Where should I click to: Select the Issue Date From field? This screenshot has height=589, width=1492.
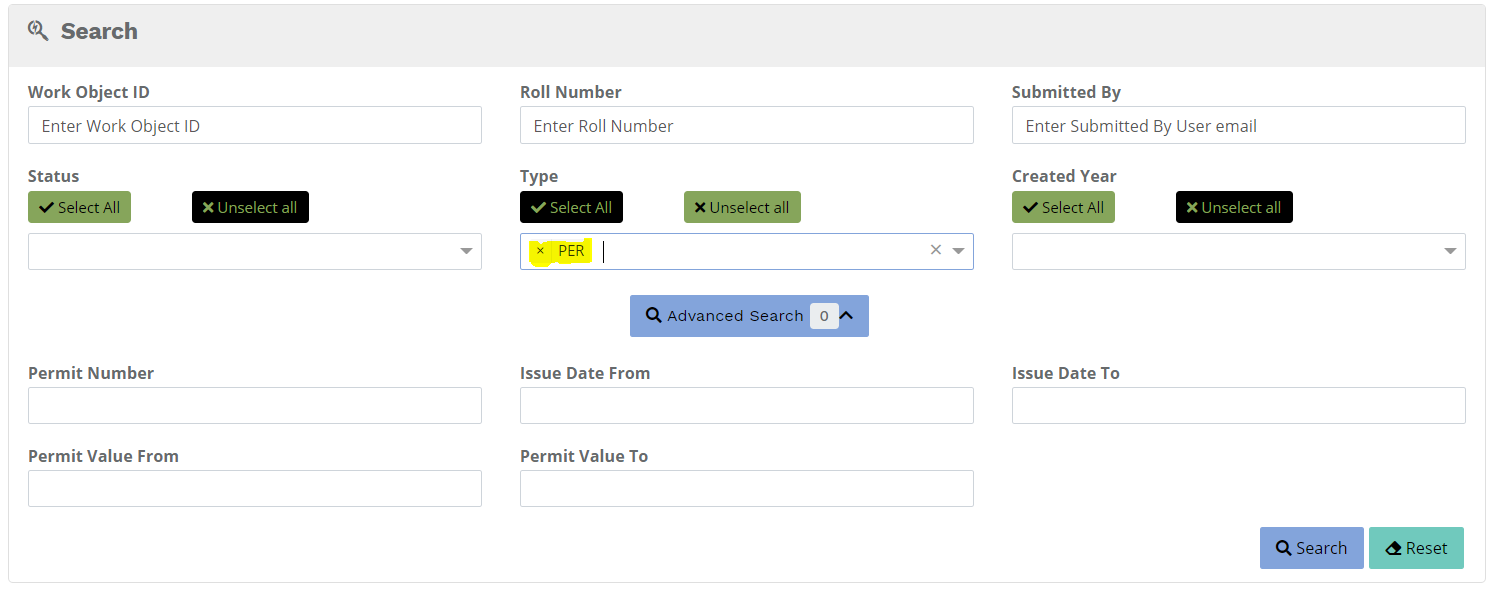[x=746, y=406]
